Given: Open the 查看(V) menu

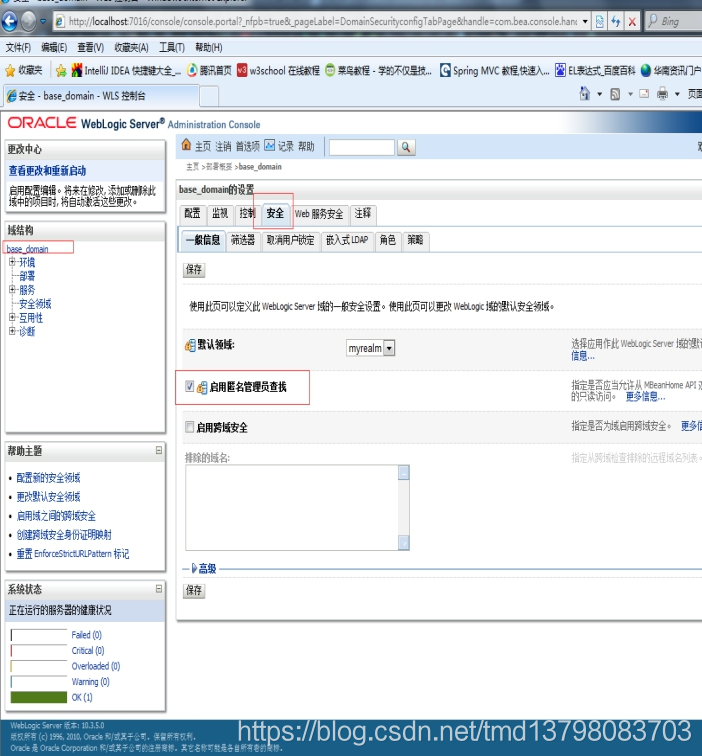Looking at the screenshot, I should (91, 47).
